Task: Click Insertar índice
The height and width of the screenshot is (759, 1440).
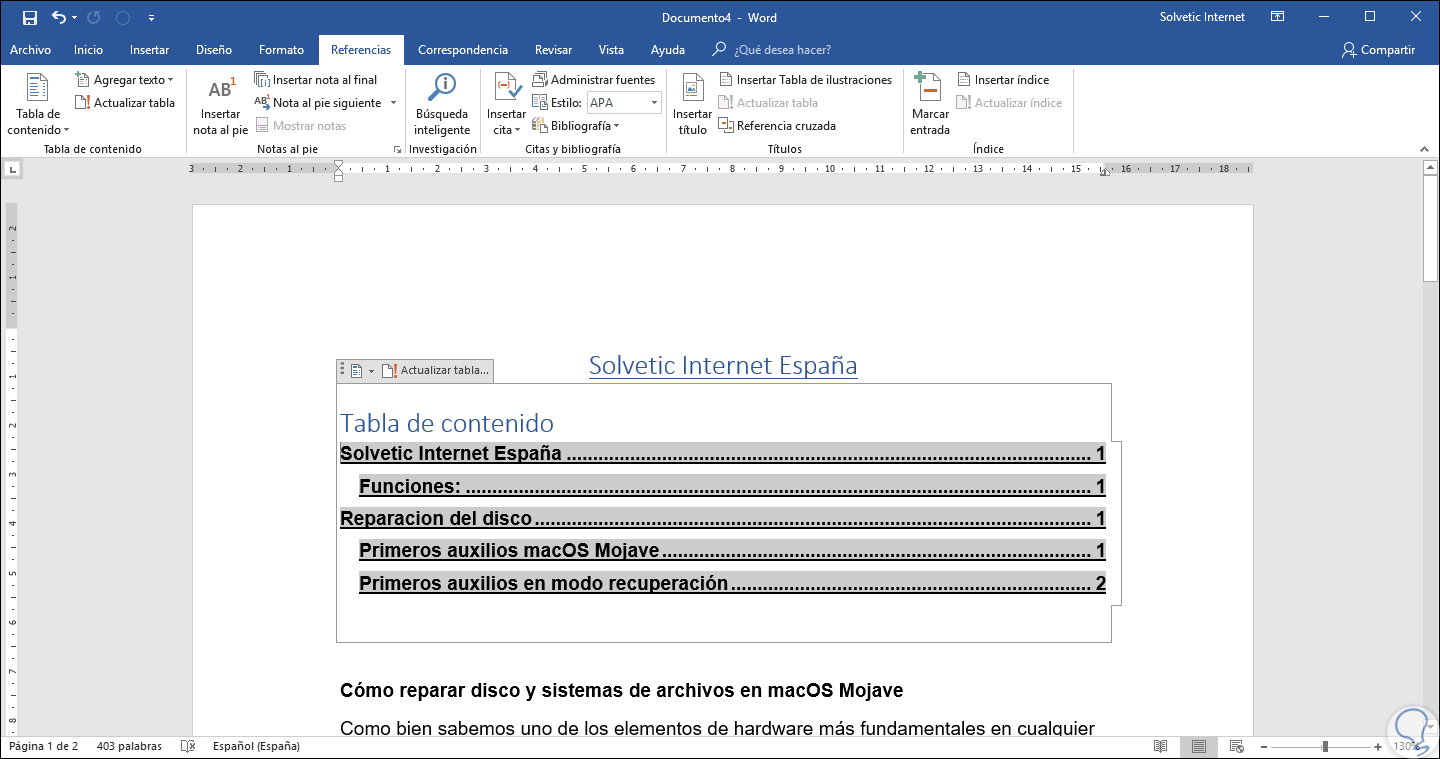Action: click(x=1002, y=80)
